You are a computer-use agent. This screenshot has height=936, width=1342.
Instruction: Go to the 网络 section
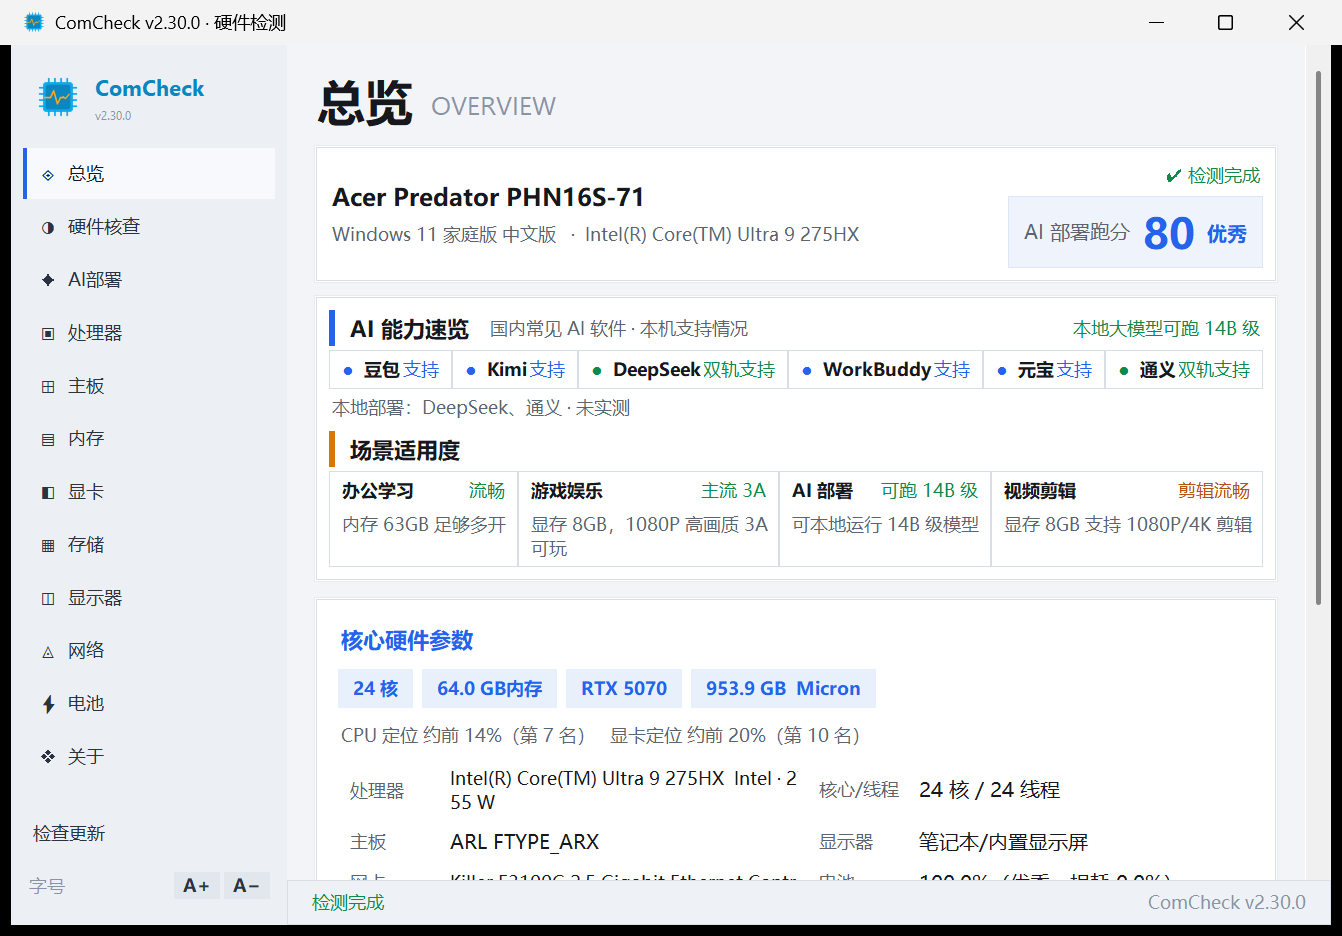coord(149,651)
